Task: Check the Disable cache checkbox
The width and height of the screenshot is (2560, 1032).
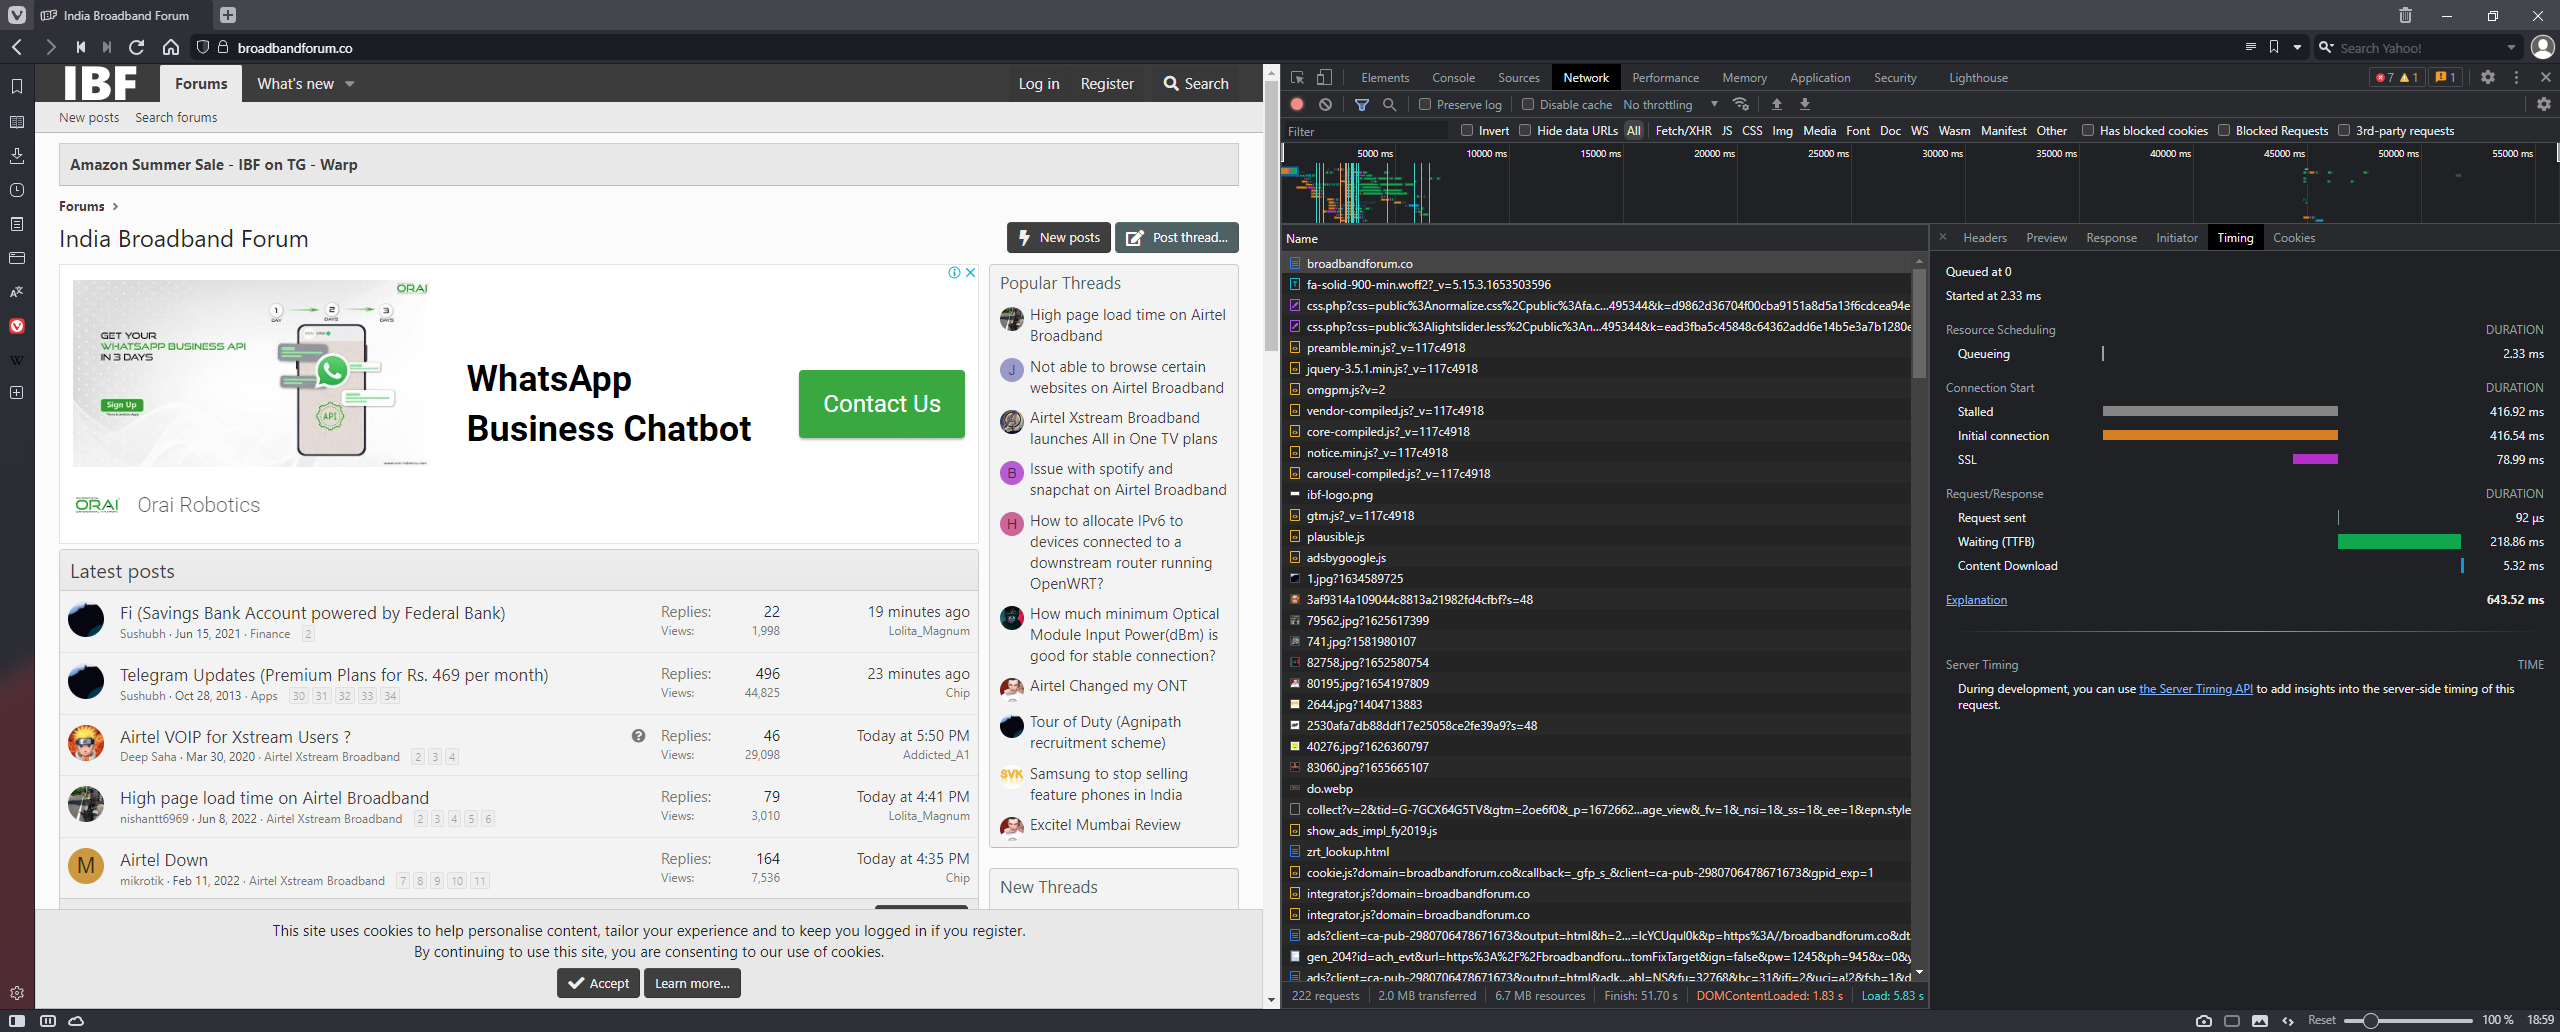Action: 1528,105
